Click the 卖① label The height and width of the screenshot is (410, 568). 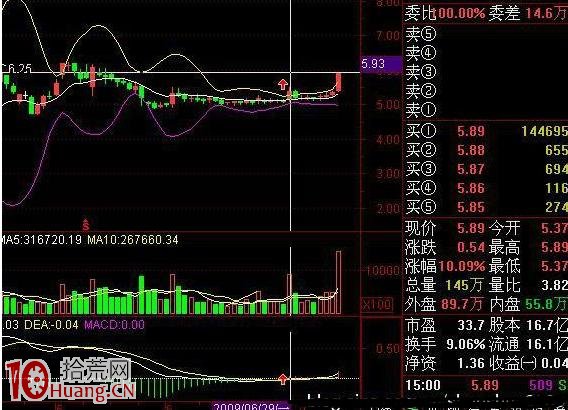tap(421, 109)
